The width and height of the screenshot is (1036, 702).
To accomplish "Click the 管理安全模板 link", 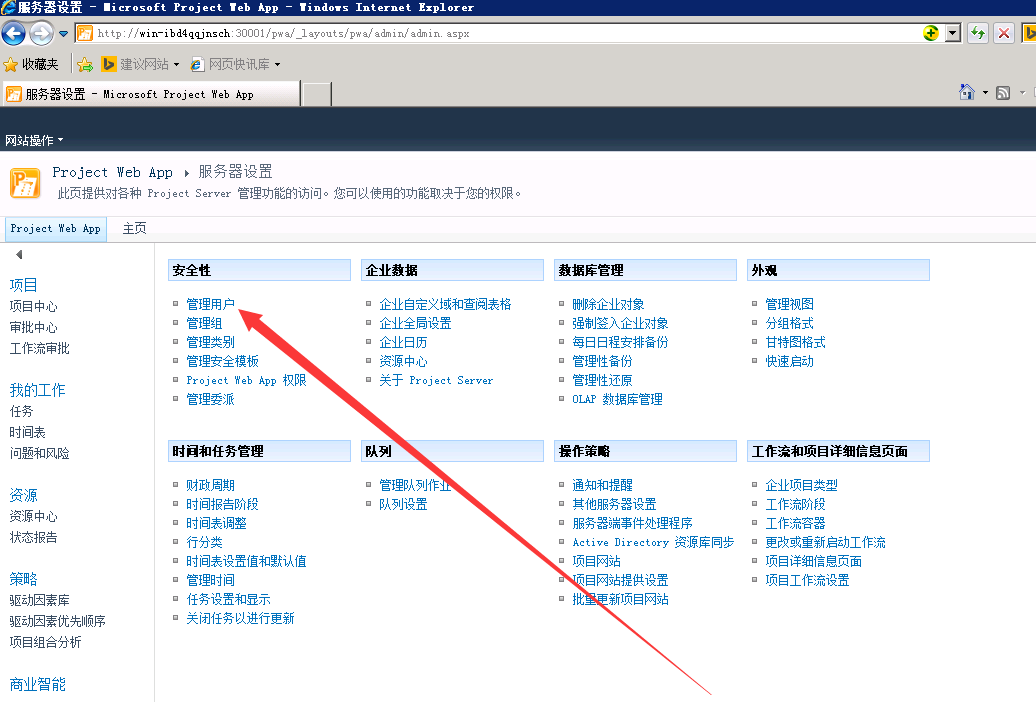I will click(223, 362).
